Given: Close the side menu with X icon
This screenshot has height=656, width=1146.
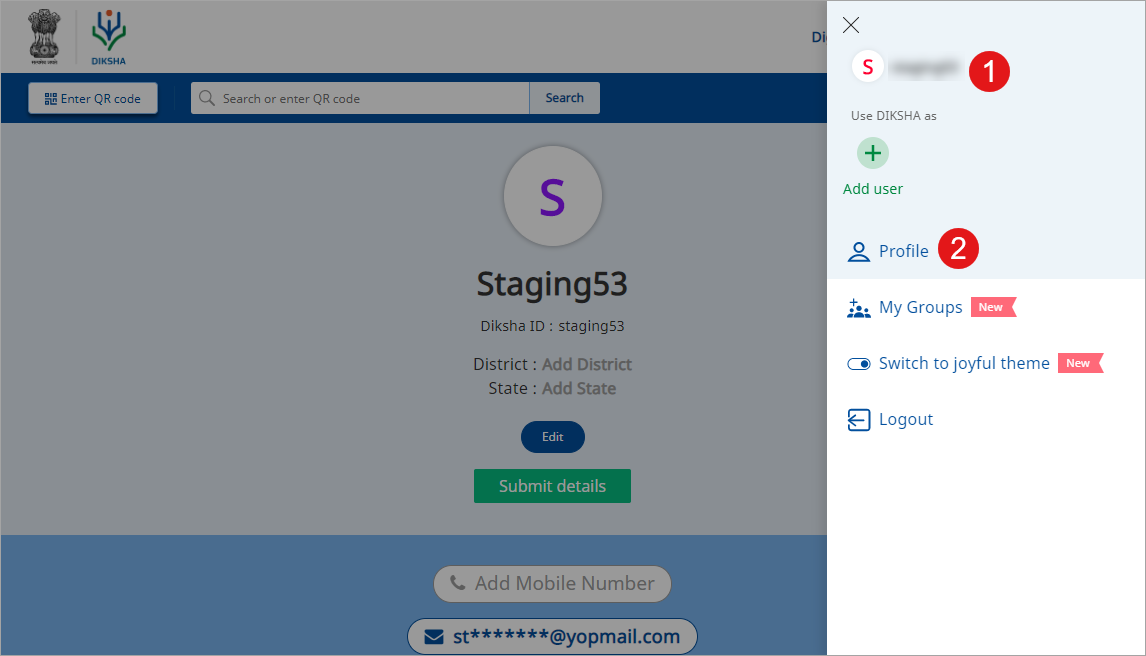Looking at the screenshot, I should [x=851, y=26].
